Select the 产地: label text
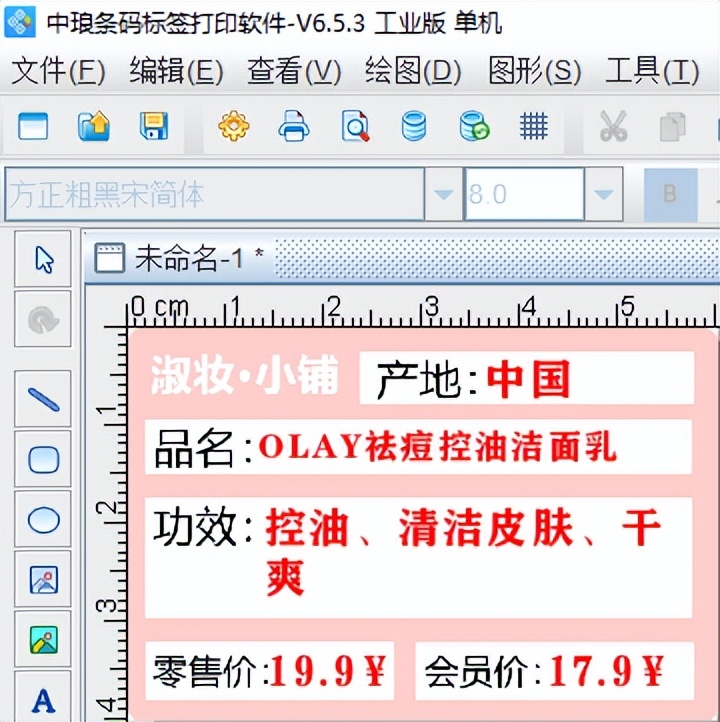Image resolution: width=720 pixels, height=722 pixels. tap(426, 380)
